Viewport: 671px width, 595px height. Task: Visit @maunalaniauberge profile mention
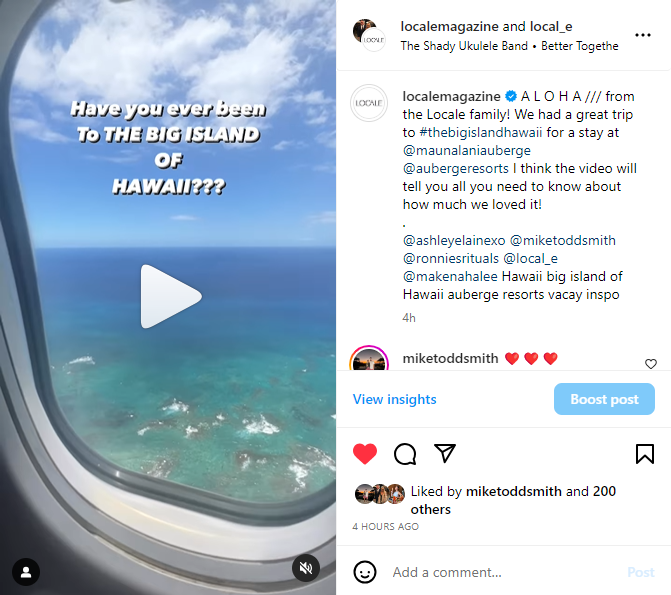[466, 150]
